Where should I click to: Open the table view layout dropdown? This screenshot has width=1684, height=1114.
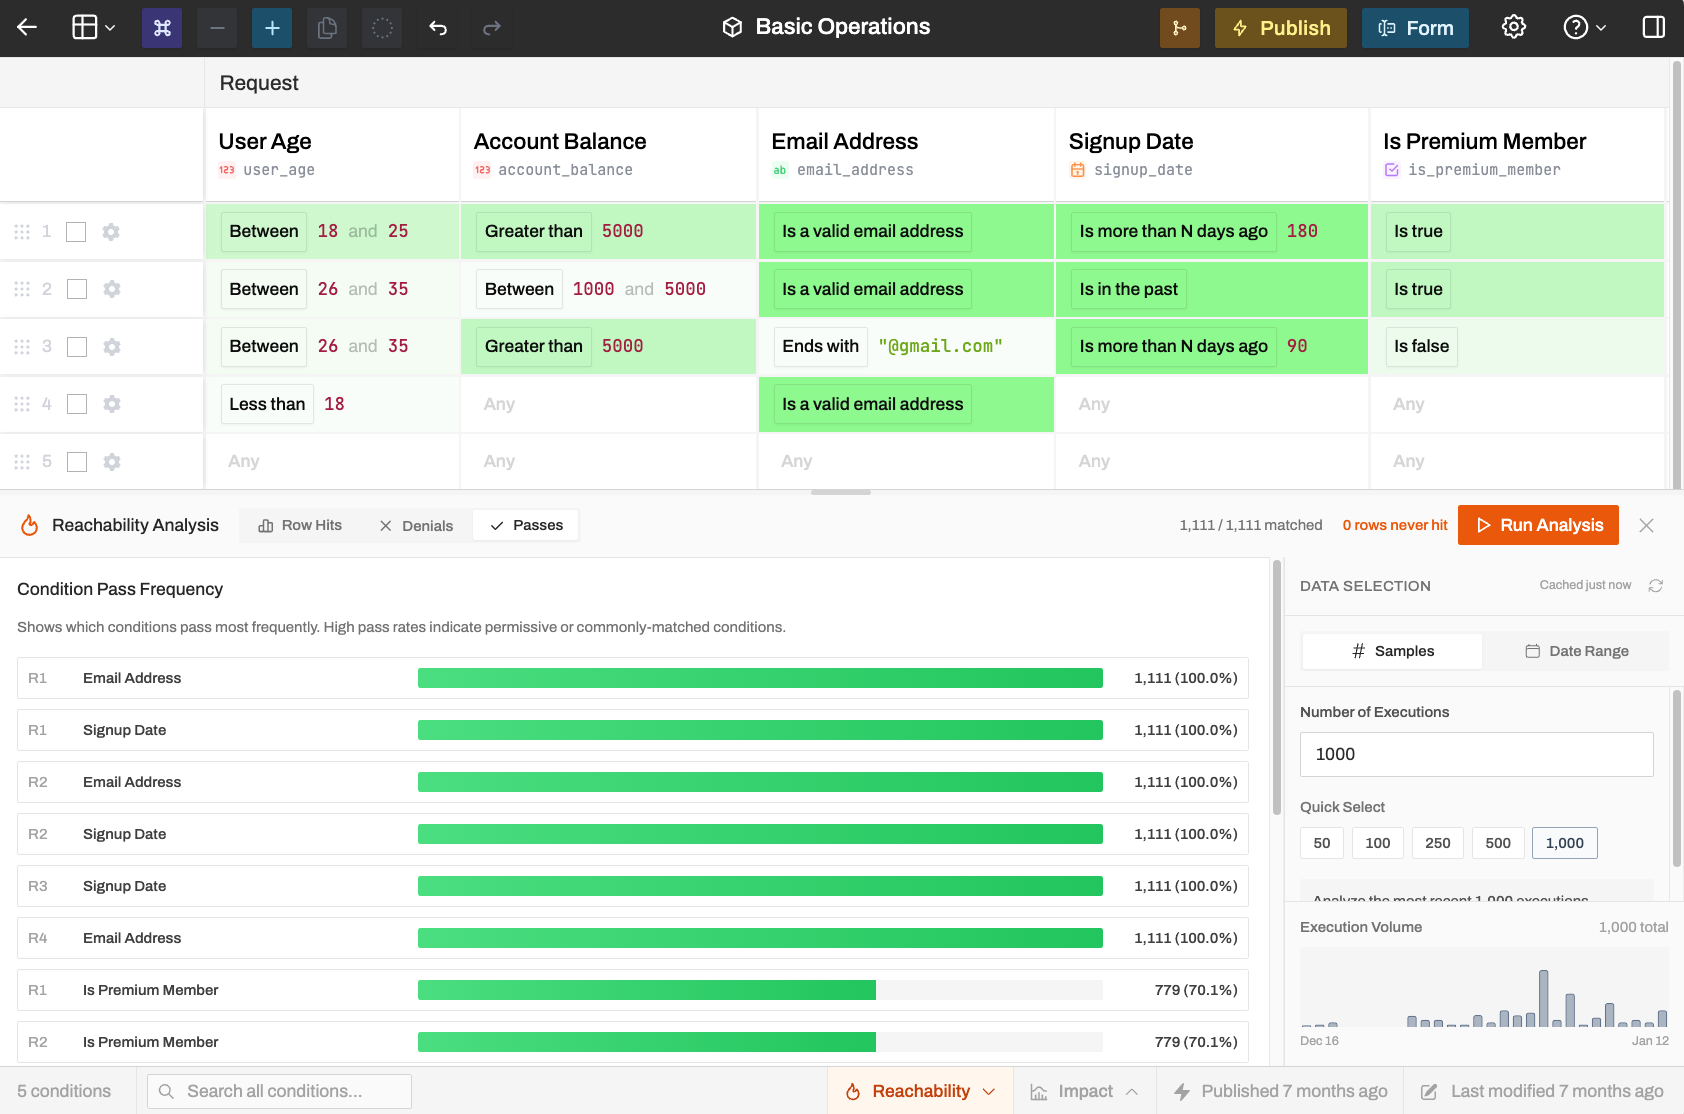tap(94, 28)
